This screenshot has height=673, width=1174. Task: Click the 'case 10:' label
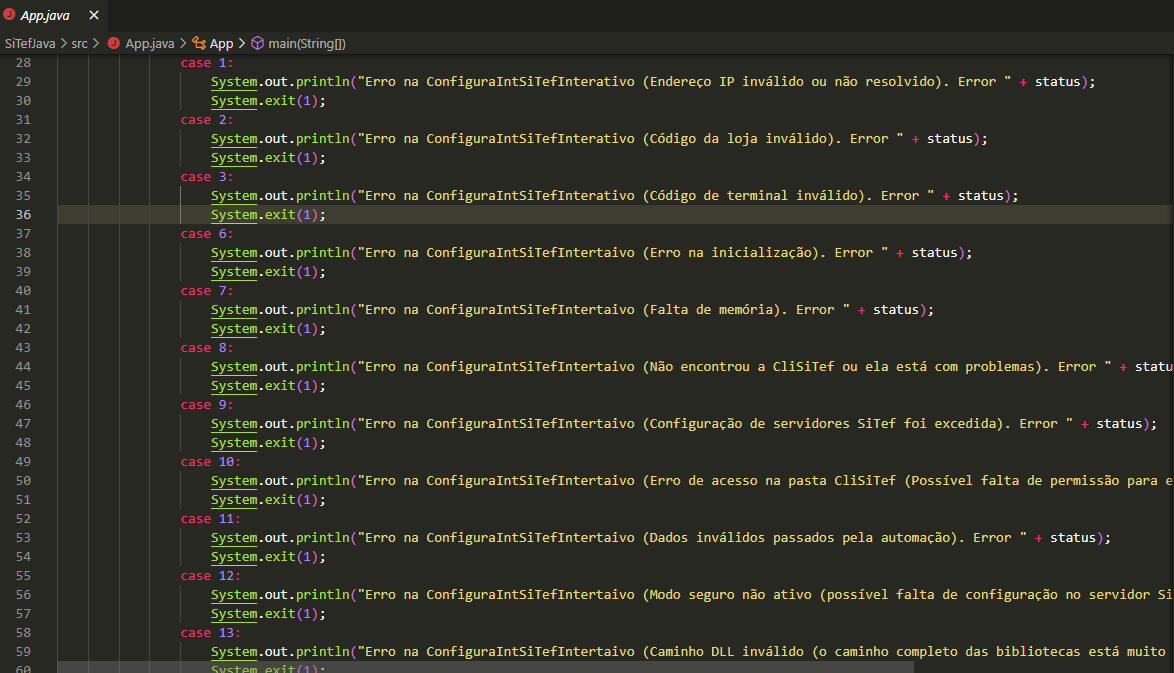click(x=210, y=462)
